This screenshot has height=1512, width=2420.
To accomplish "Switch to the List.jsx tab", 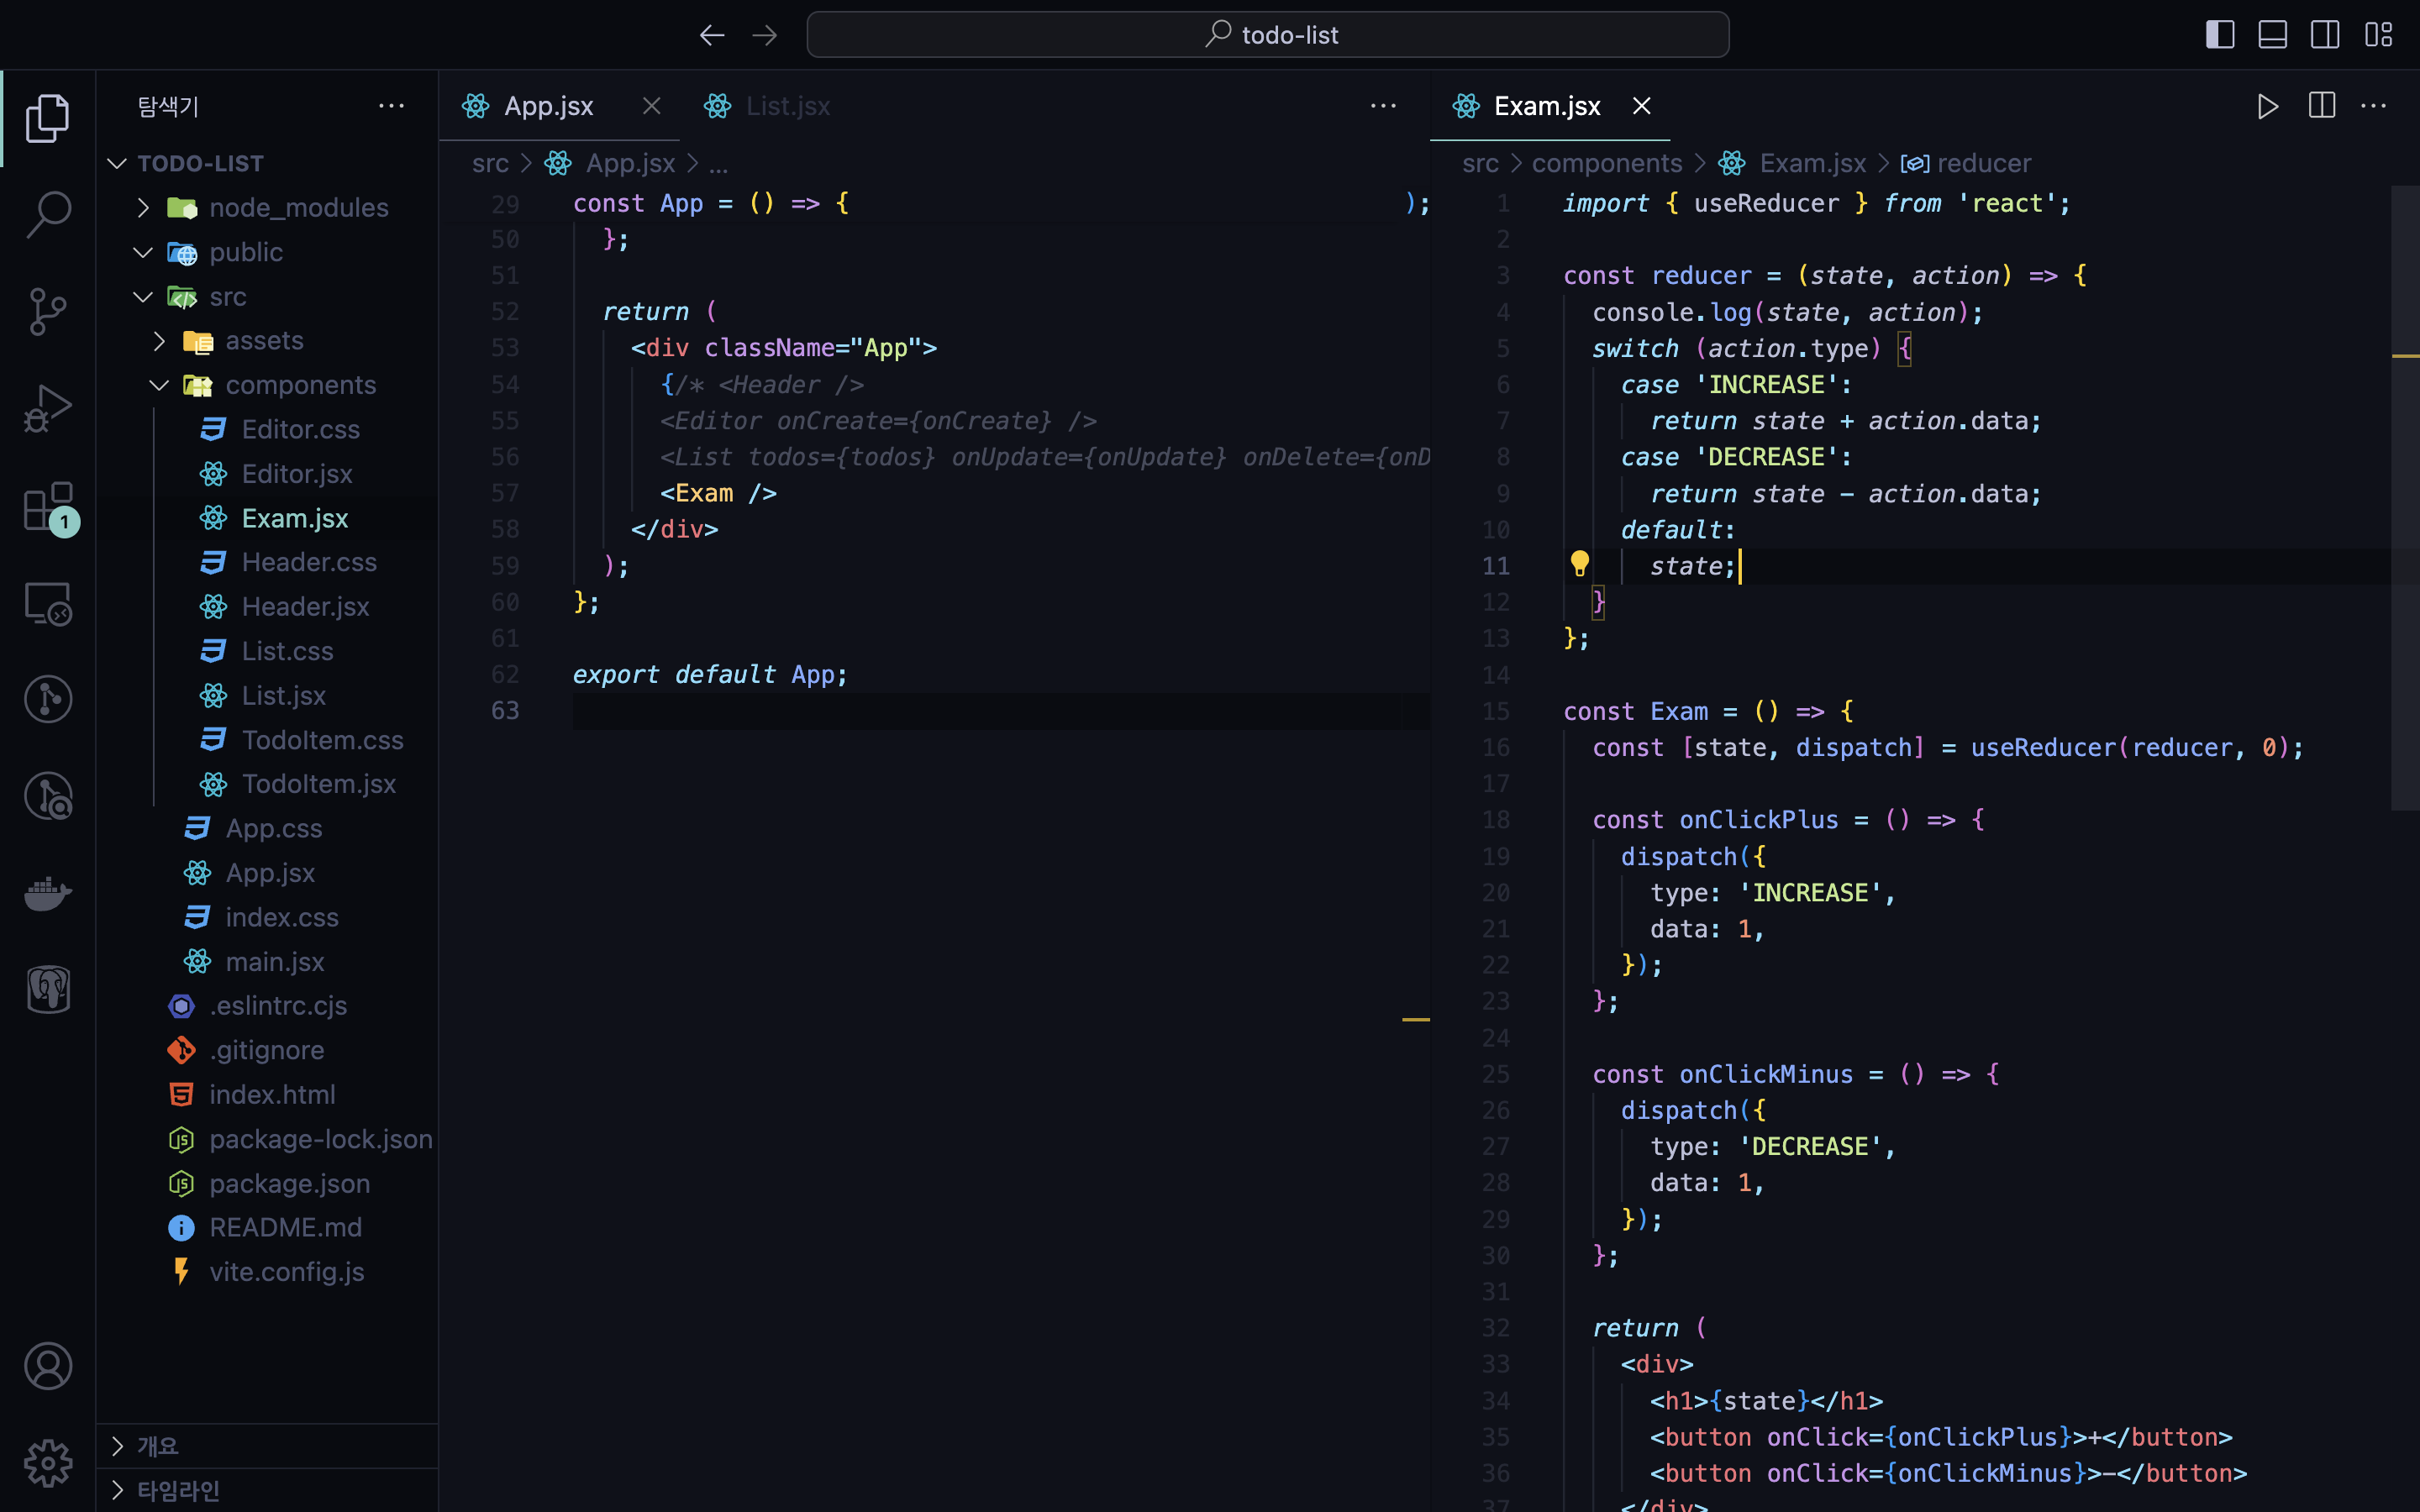I will 787,106.
